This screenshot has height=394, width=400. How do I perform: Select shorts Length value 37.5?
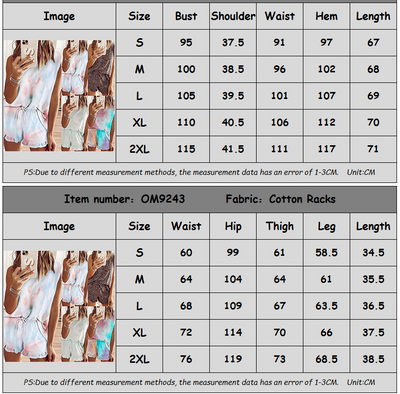(x=373, y=332)
